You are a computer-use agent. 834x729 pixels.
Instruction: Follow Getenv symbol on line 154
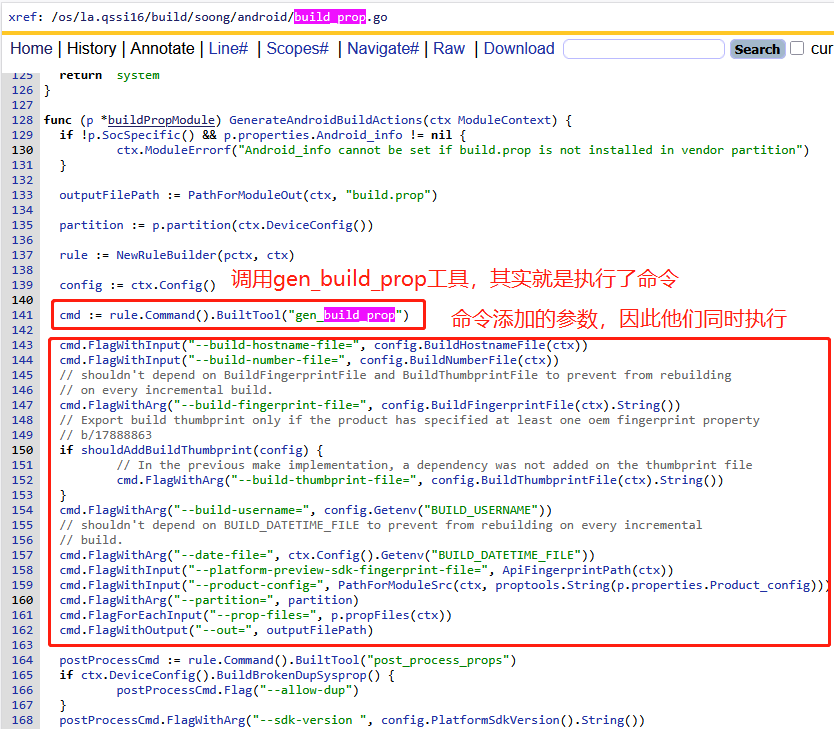tap(395, 510)
